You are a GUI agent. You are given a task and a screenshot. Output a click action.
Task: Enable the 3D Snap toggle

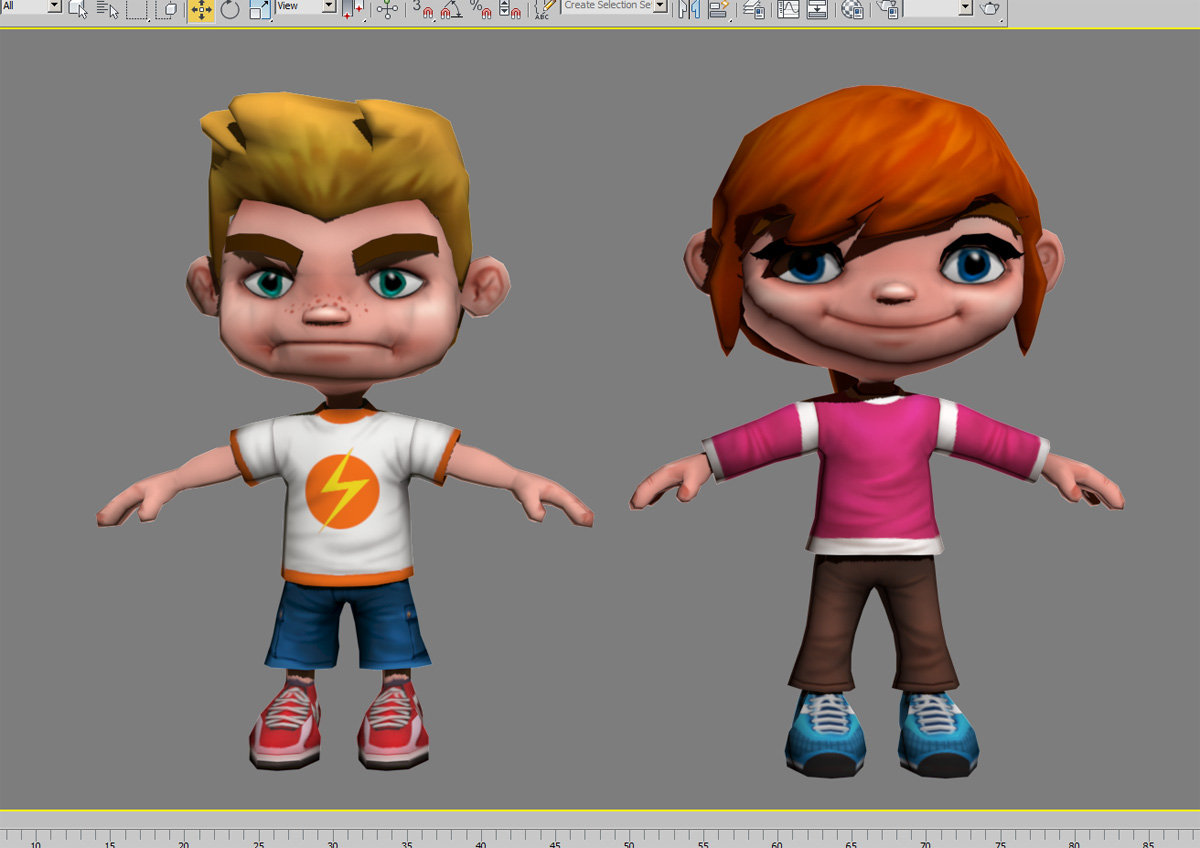[x=417, y=10]
